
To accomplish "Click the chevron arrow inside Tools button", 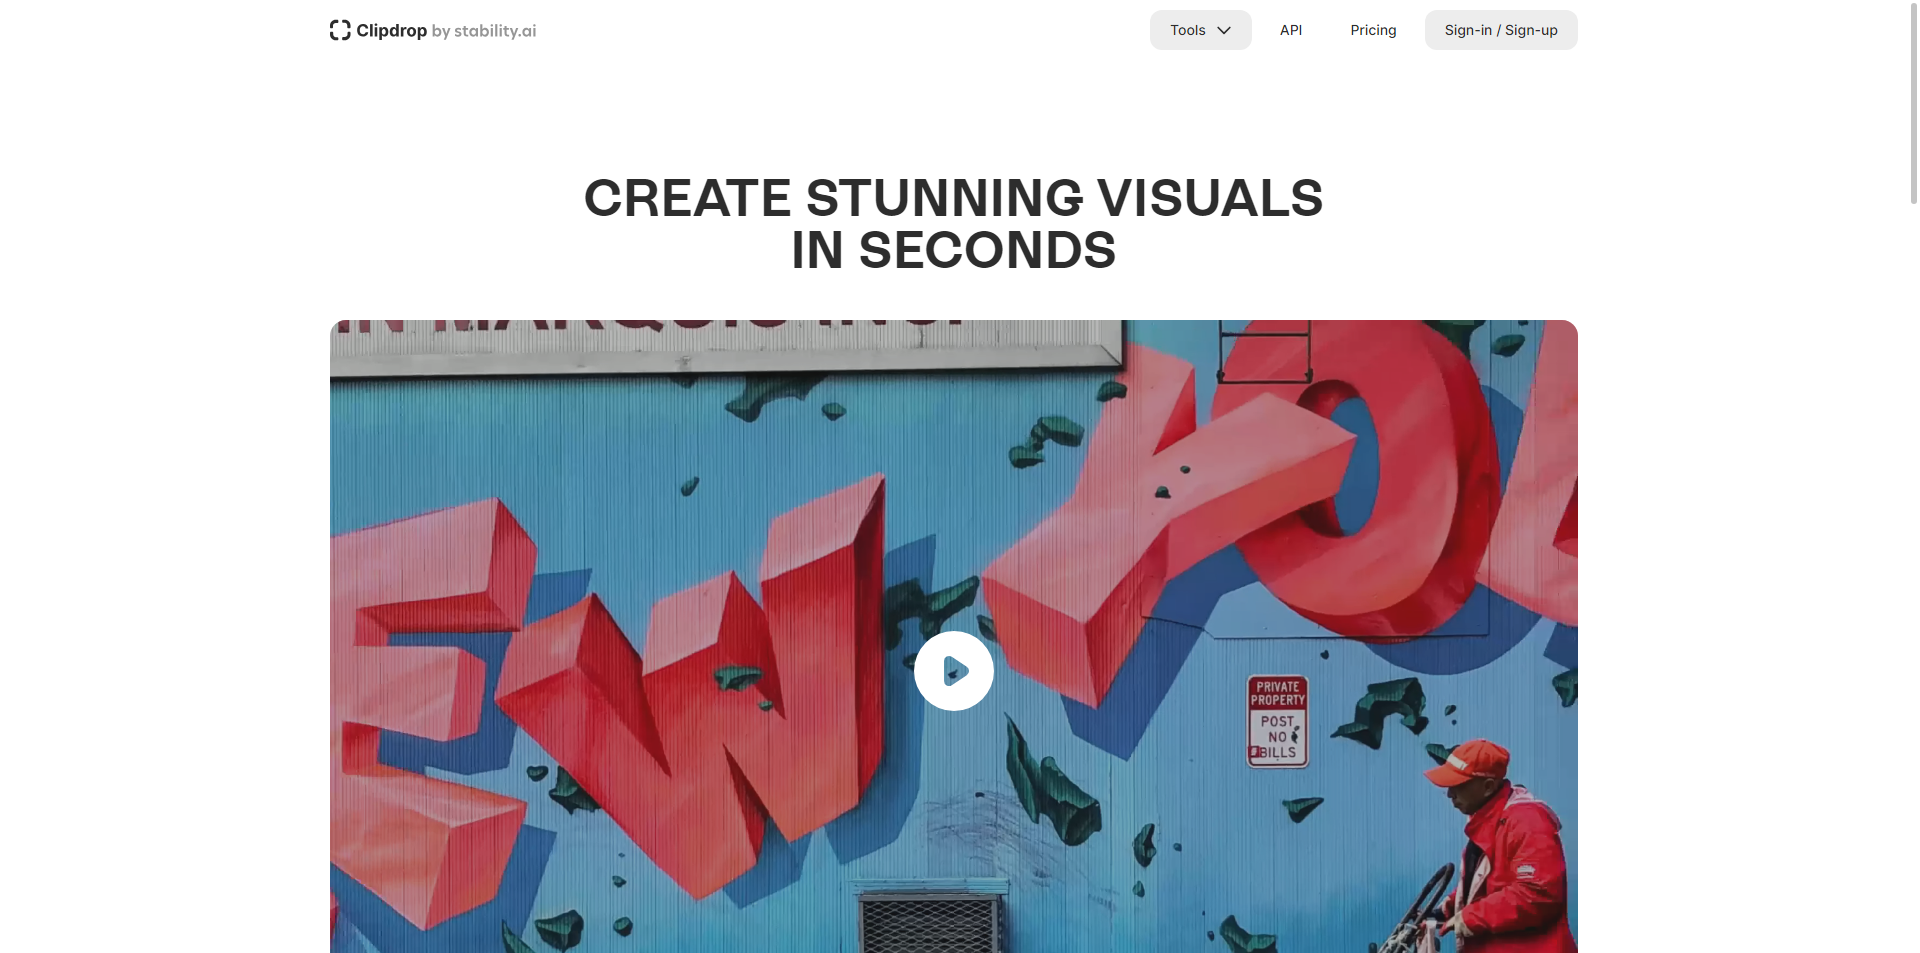I will coord(1224,30).
